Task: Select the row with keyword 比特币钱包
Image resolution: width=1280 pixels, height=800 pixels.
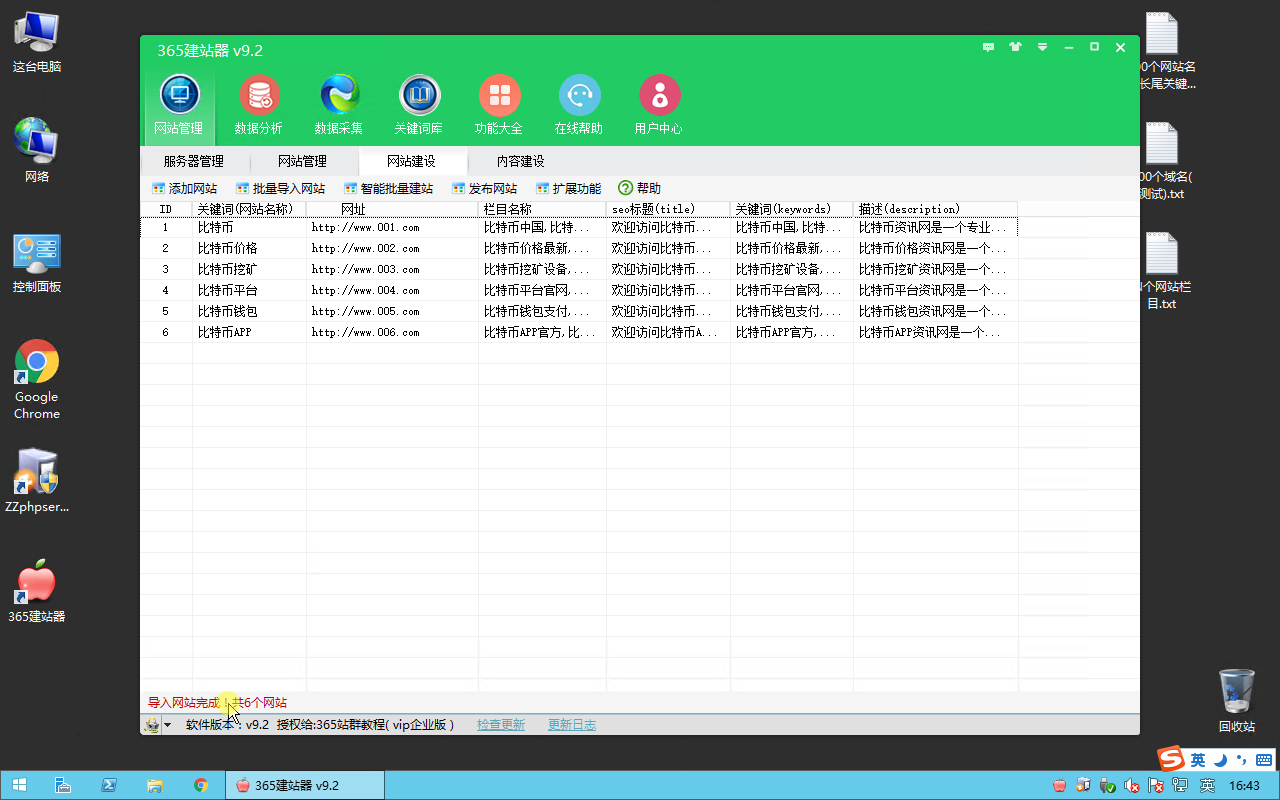Action: pyautogui.click(x=579, y=311)
